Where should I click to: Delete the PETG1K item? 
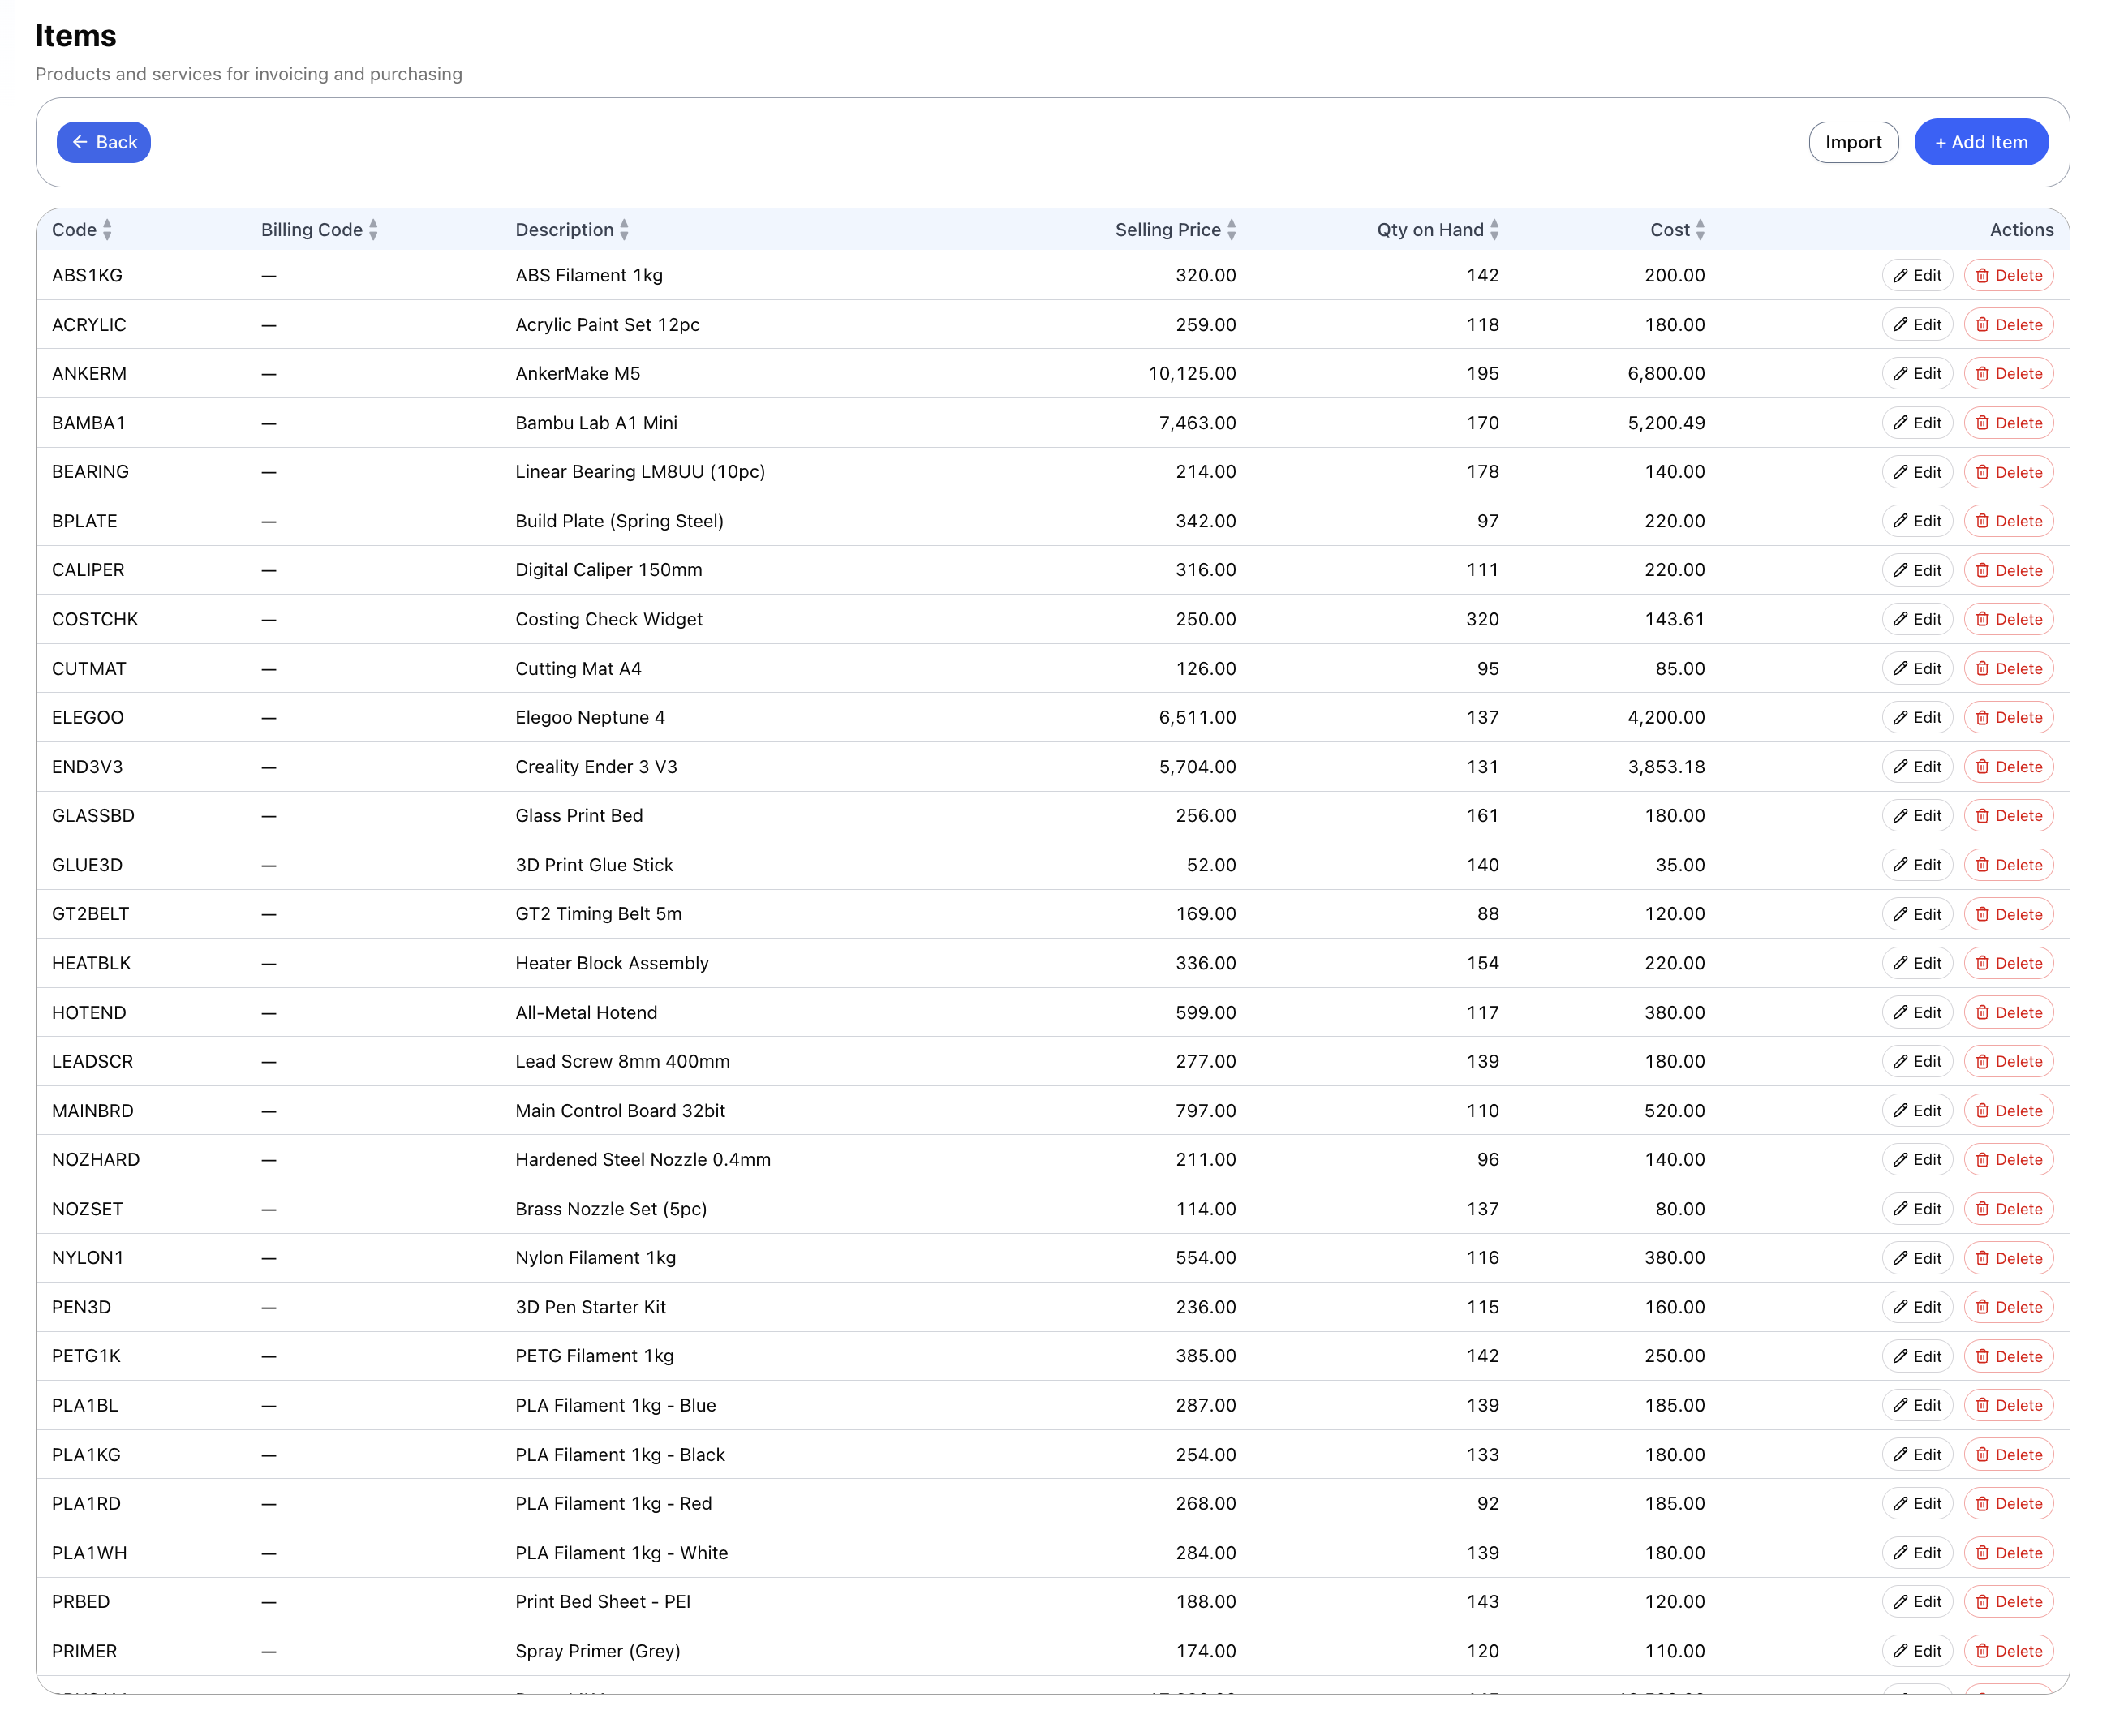click(2008, 1356)
